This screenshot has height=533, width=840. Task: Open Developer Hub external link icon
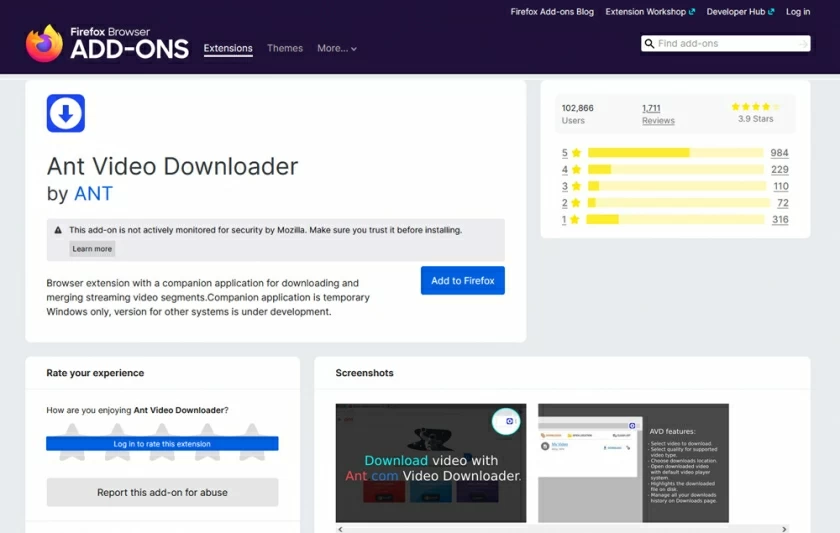point(771,12)
